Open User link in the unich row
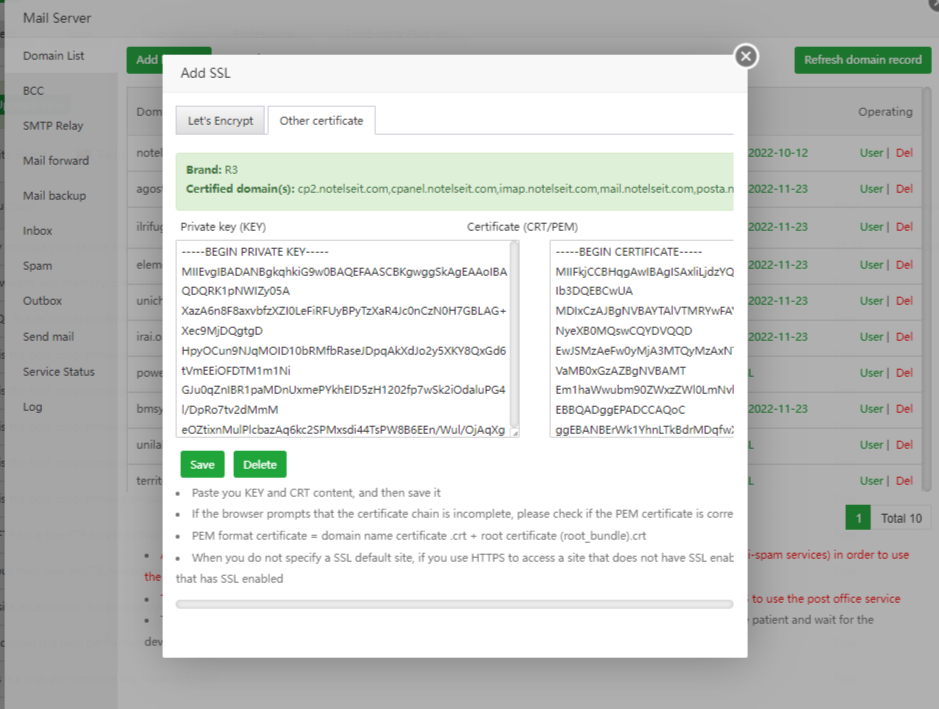939x709 pixels. point(871,301)
